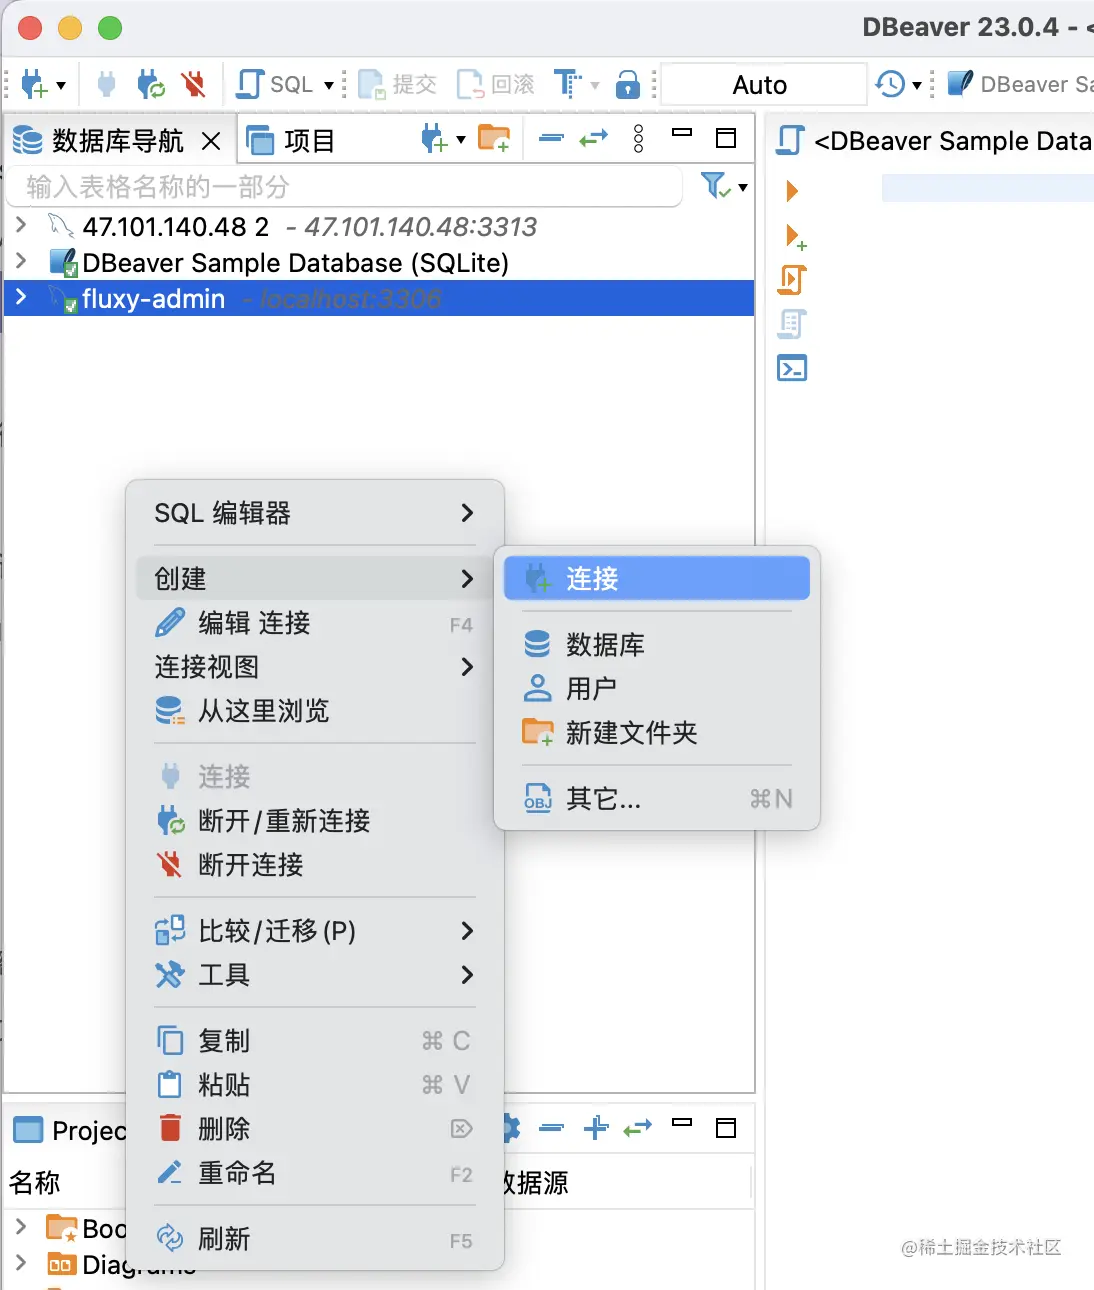Switch to 项目 tab
The image size is (1094, 1290).
(x=291, y=141)
